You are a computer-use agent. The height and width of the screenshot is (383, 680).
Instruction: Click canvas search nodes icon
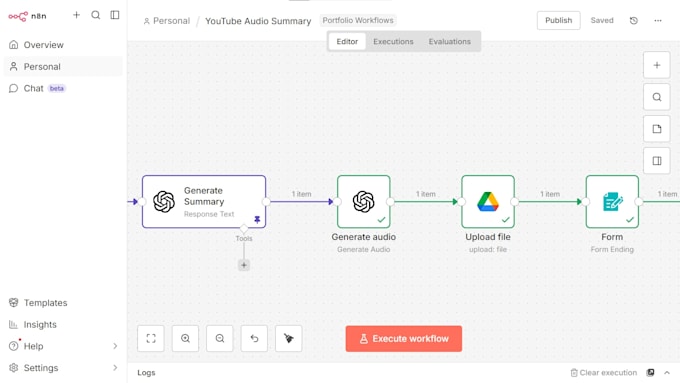coord(657,97)
